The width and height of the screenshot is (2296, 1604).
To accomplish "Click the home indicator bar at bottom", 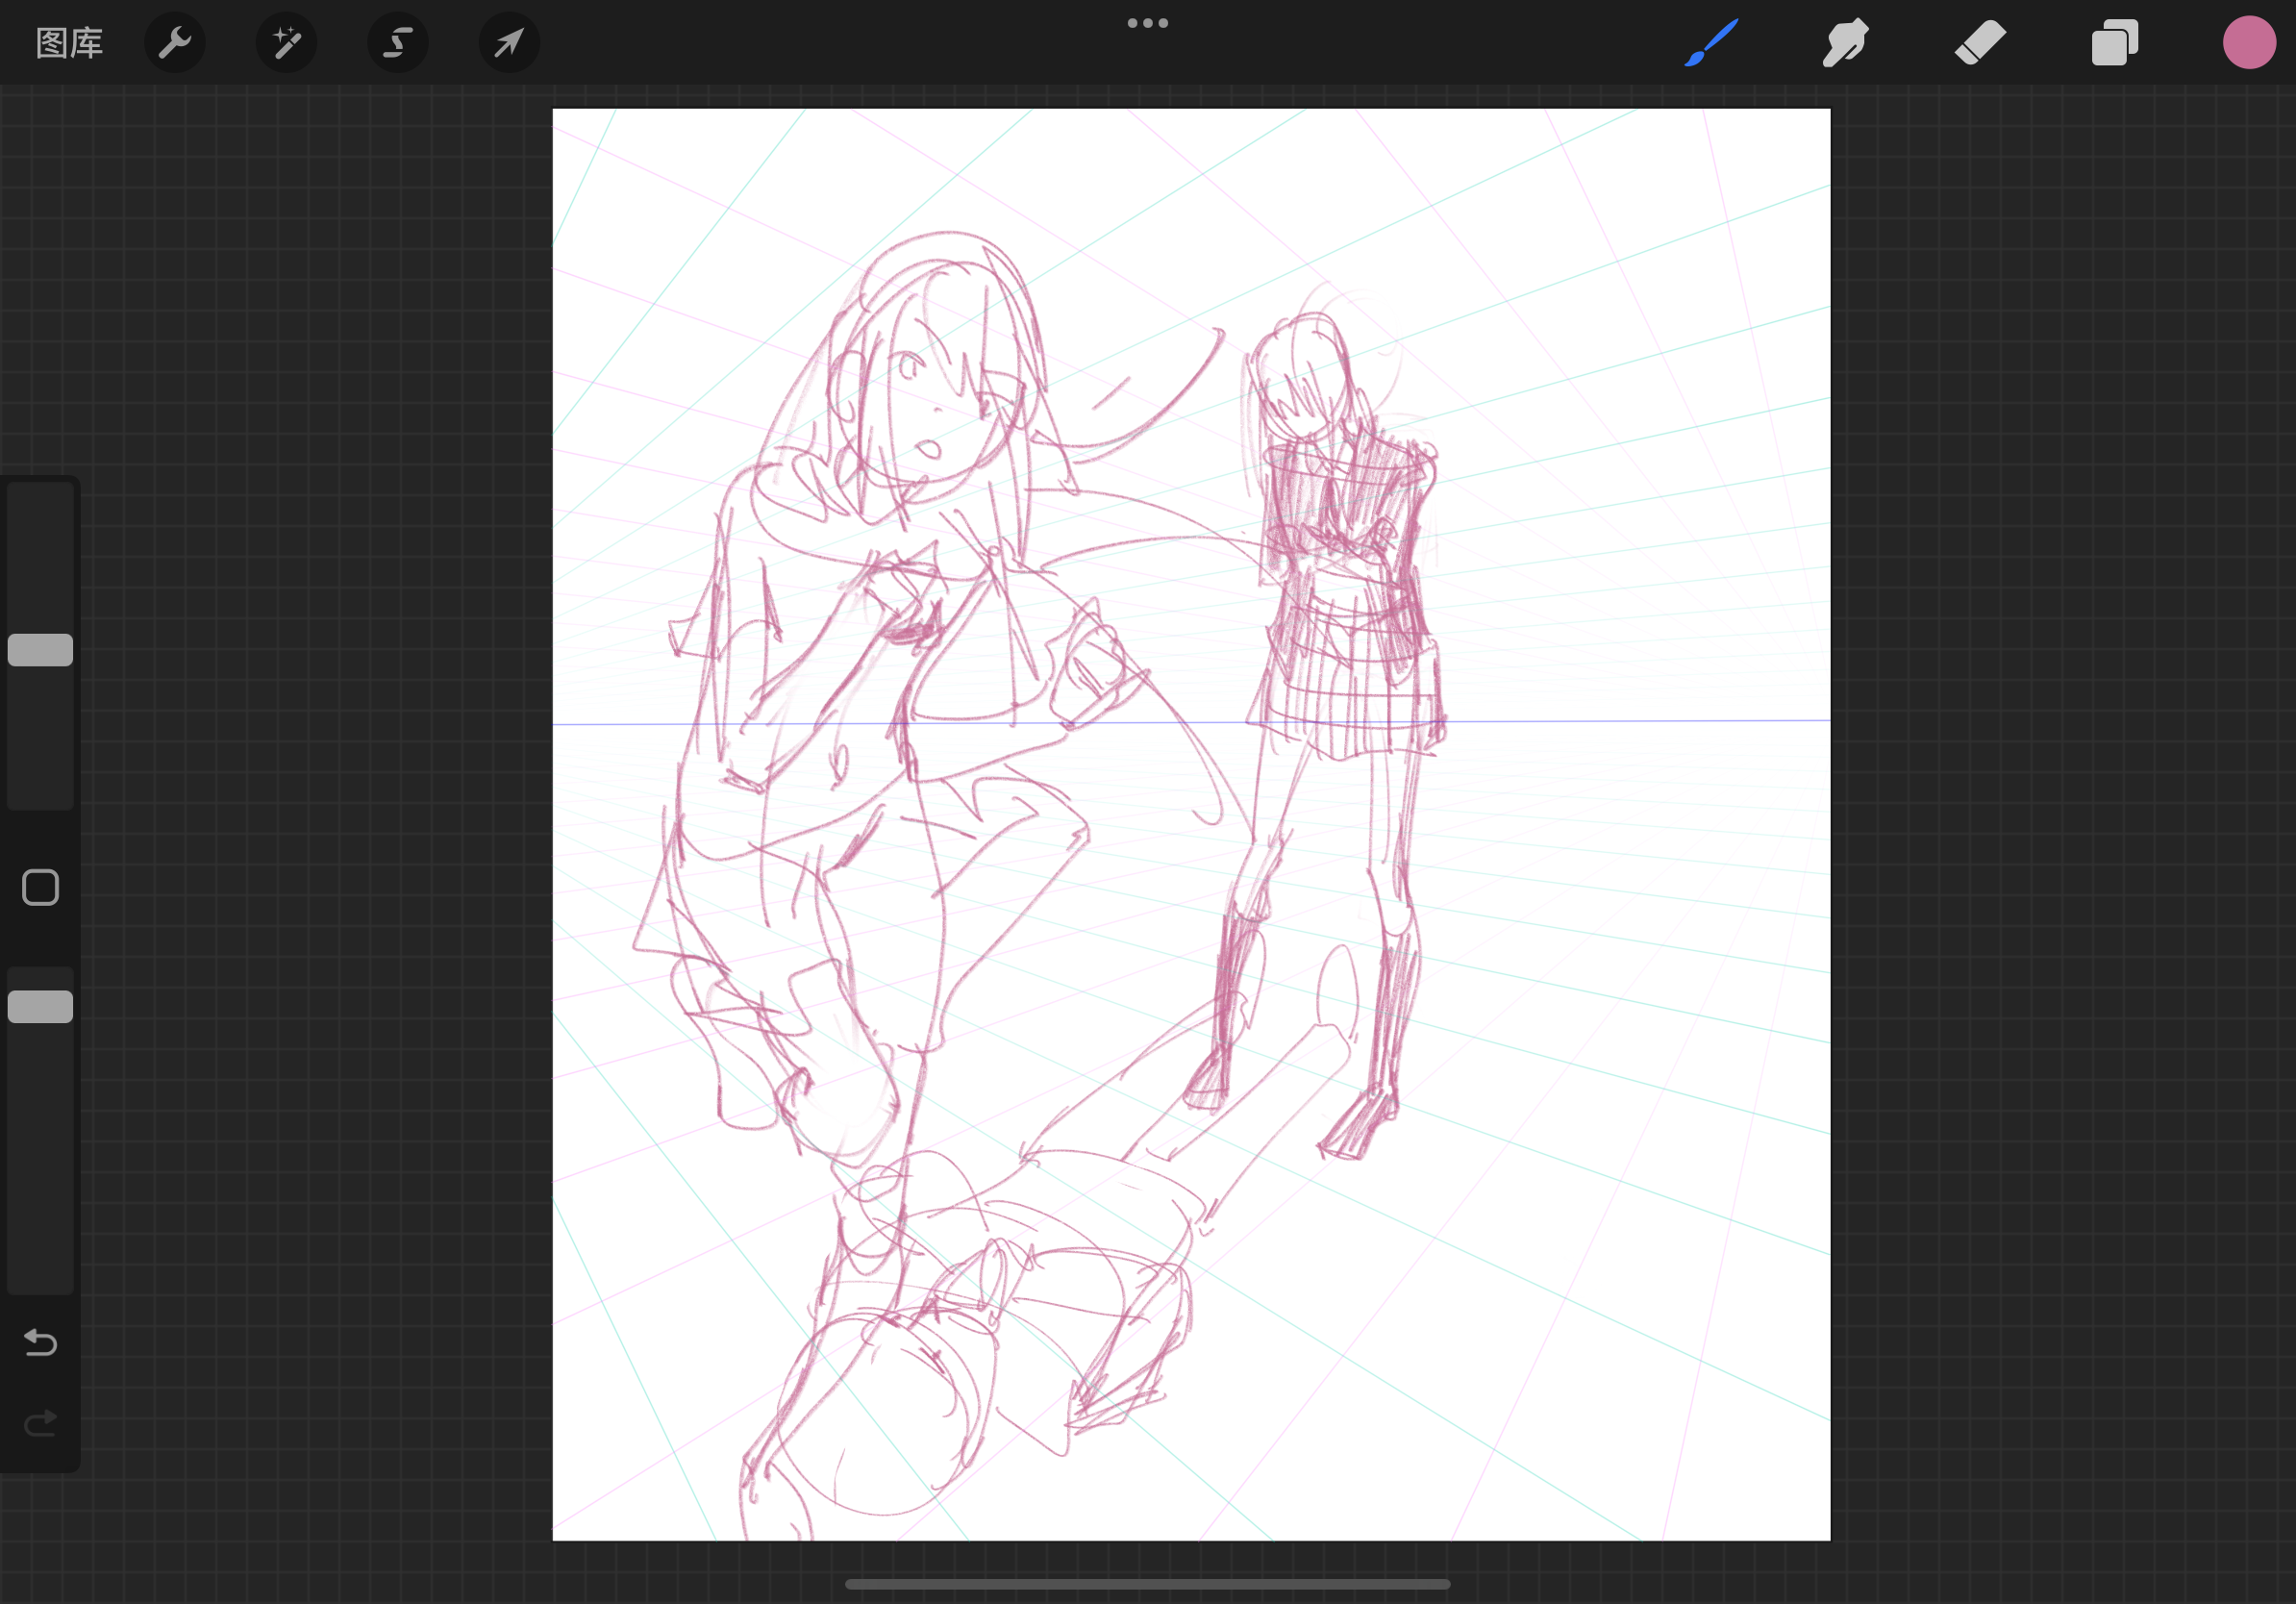I will click(x=1147, y=1584).
